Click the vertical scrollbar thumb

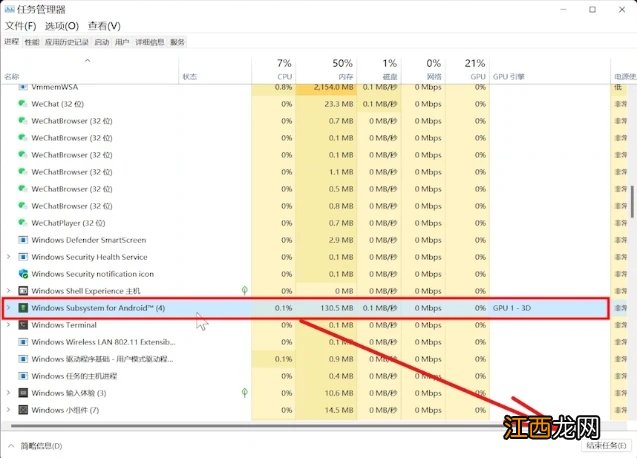[x=633, y=202]
